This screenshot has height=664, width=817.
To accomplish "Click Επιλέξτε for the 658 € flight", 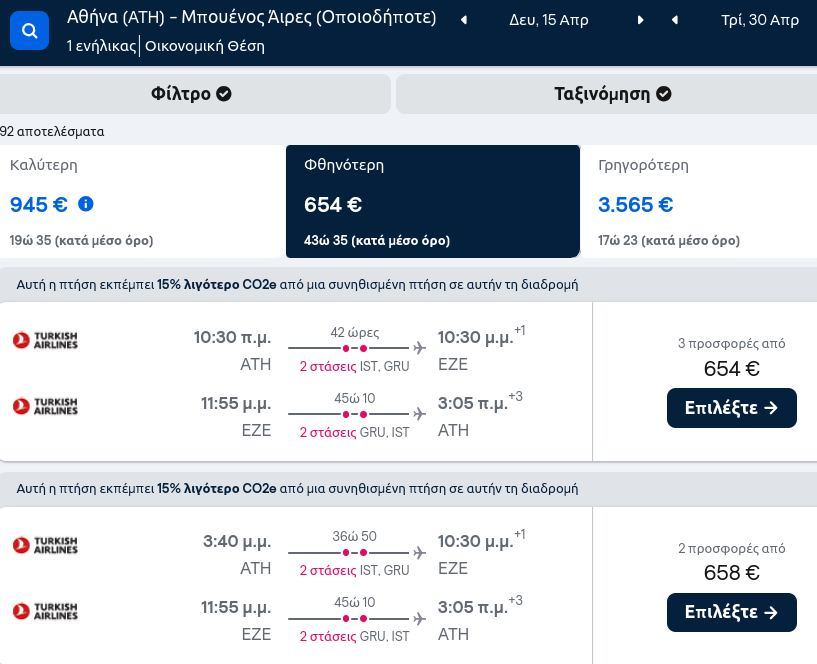I will (731, 612).
